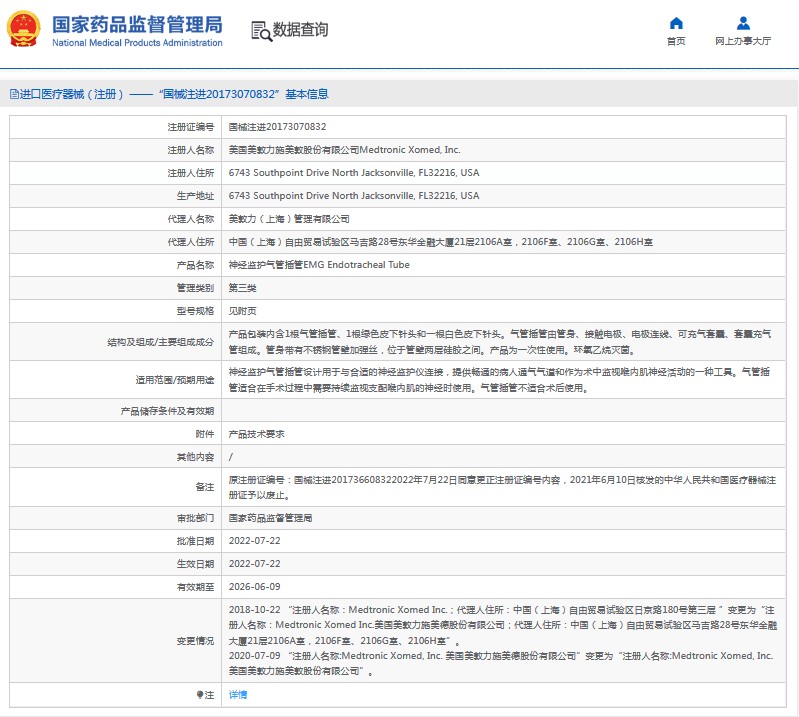Open the 详情 details link
This screenshot has width=799, height=717.
[237, 695]
